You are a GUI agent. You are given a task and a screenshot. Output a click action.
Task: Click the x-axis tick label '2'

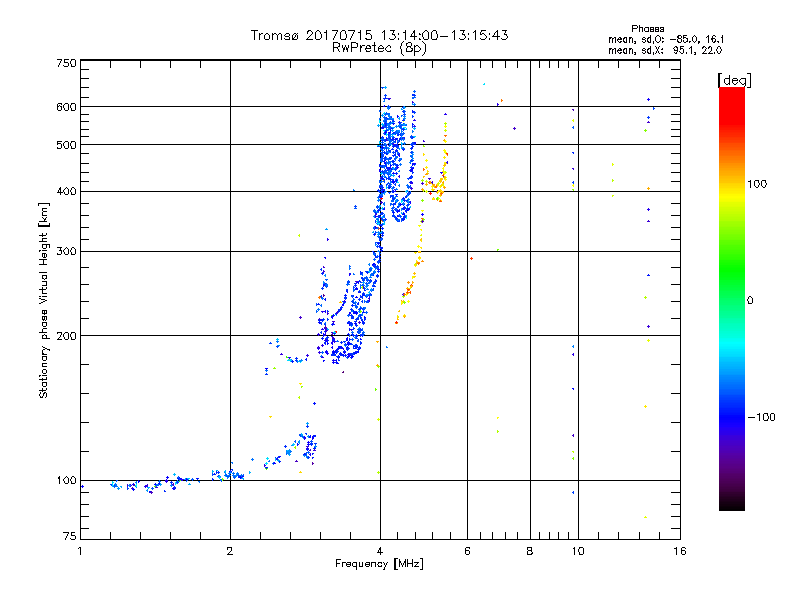pos(230,551)
